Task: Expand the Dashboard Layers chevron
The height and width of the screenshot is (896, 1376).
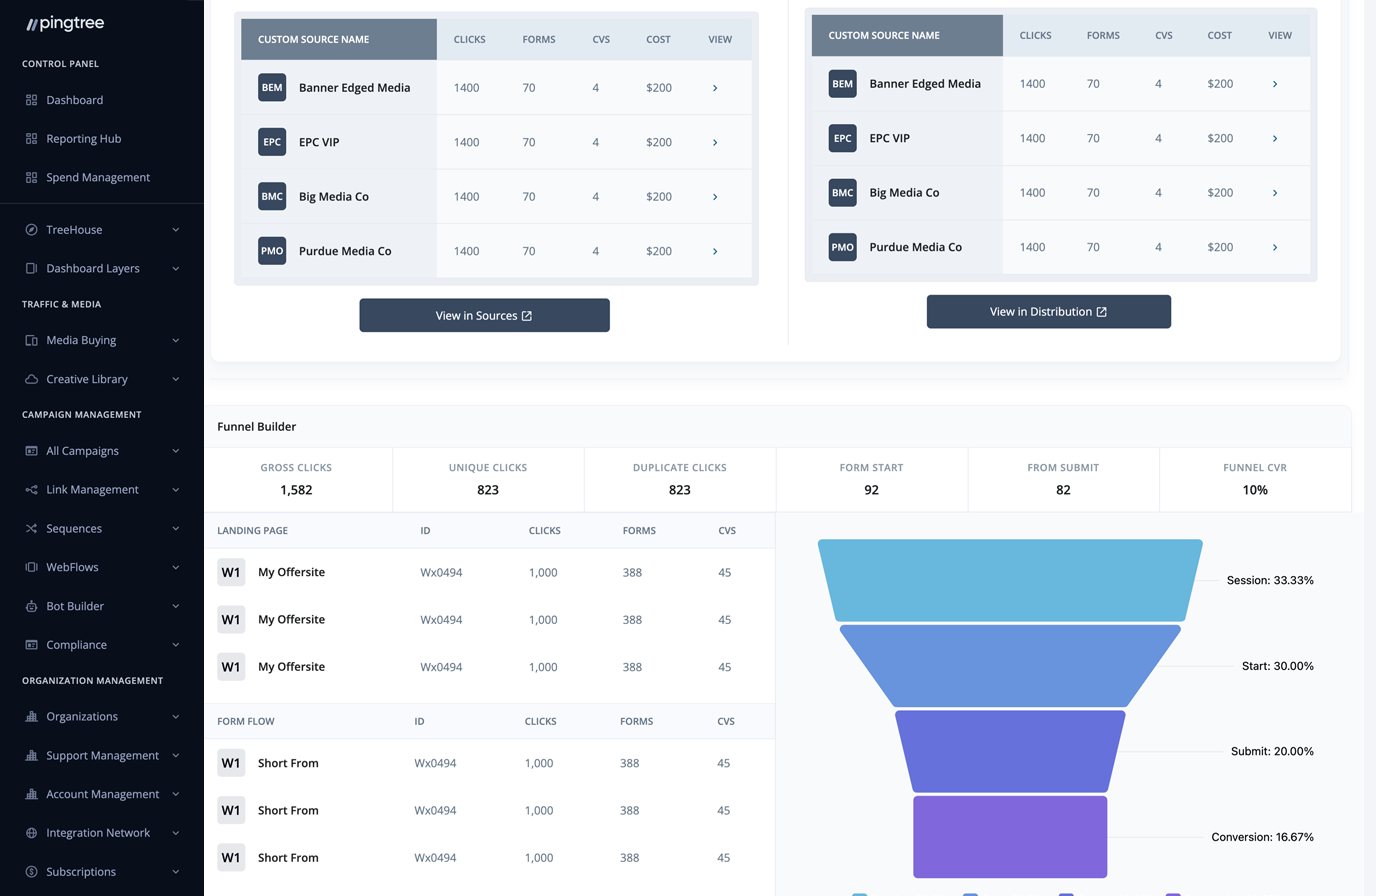Action: tap(176, 269)
